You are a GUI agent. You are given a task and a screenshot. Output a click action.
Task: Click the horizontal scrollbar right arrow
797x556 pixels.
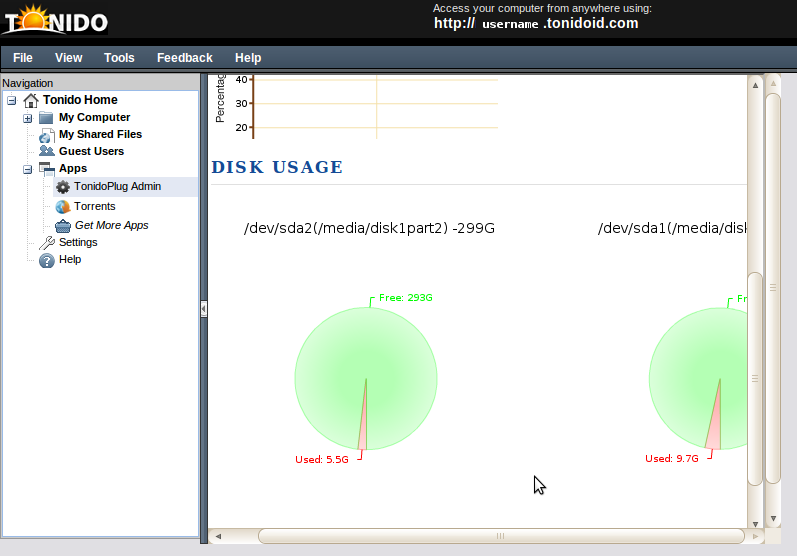click(x=738, y=536)
